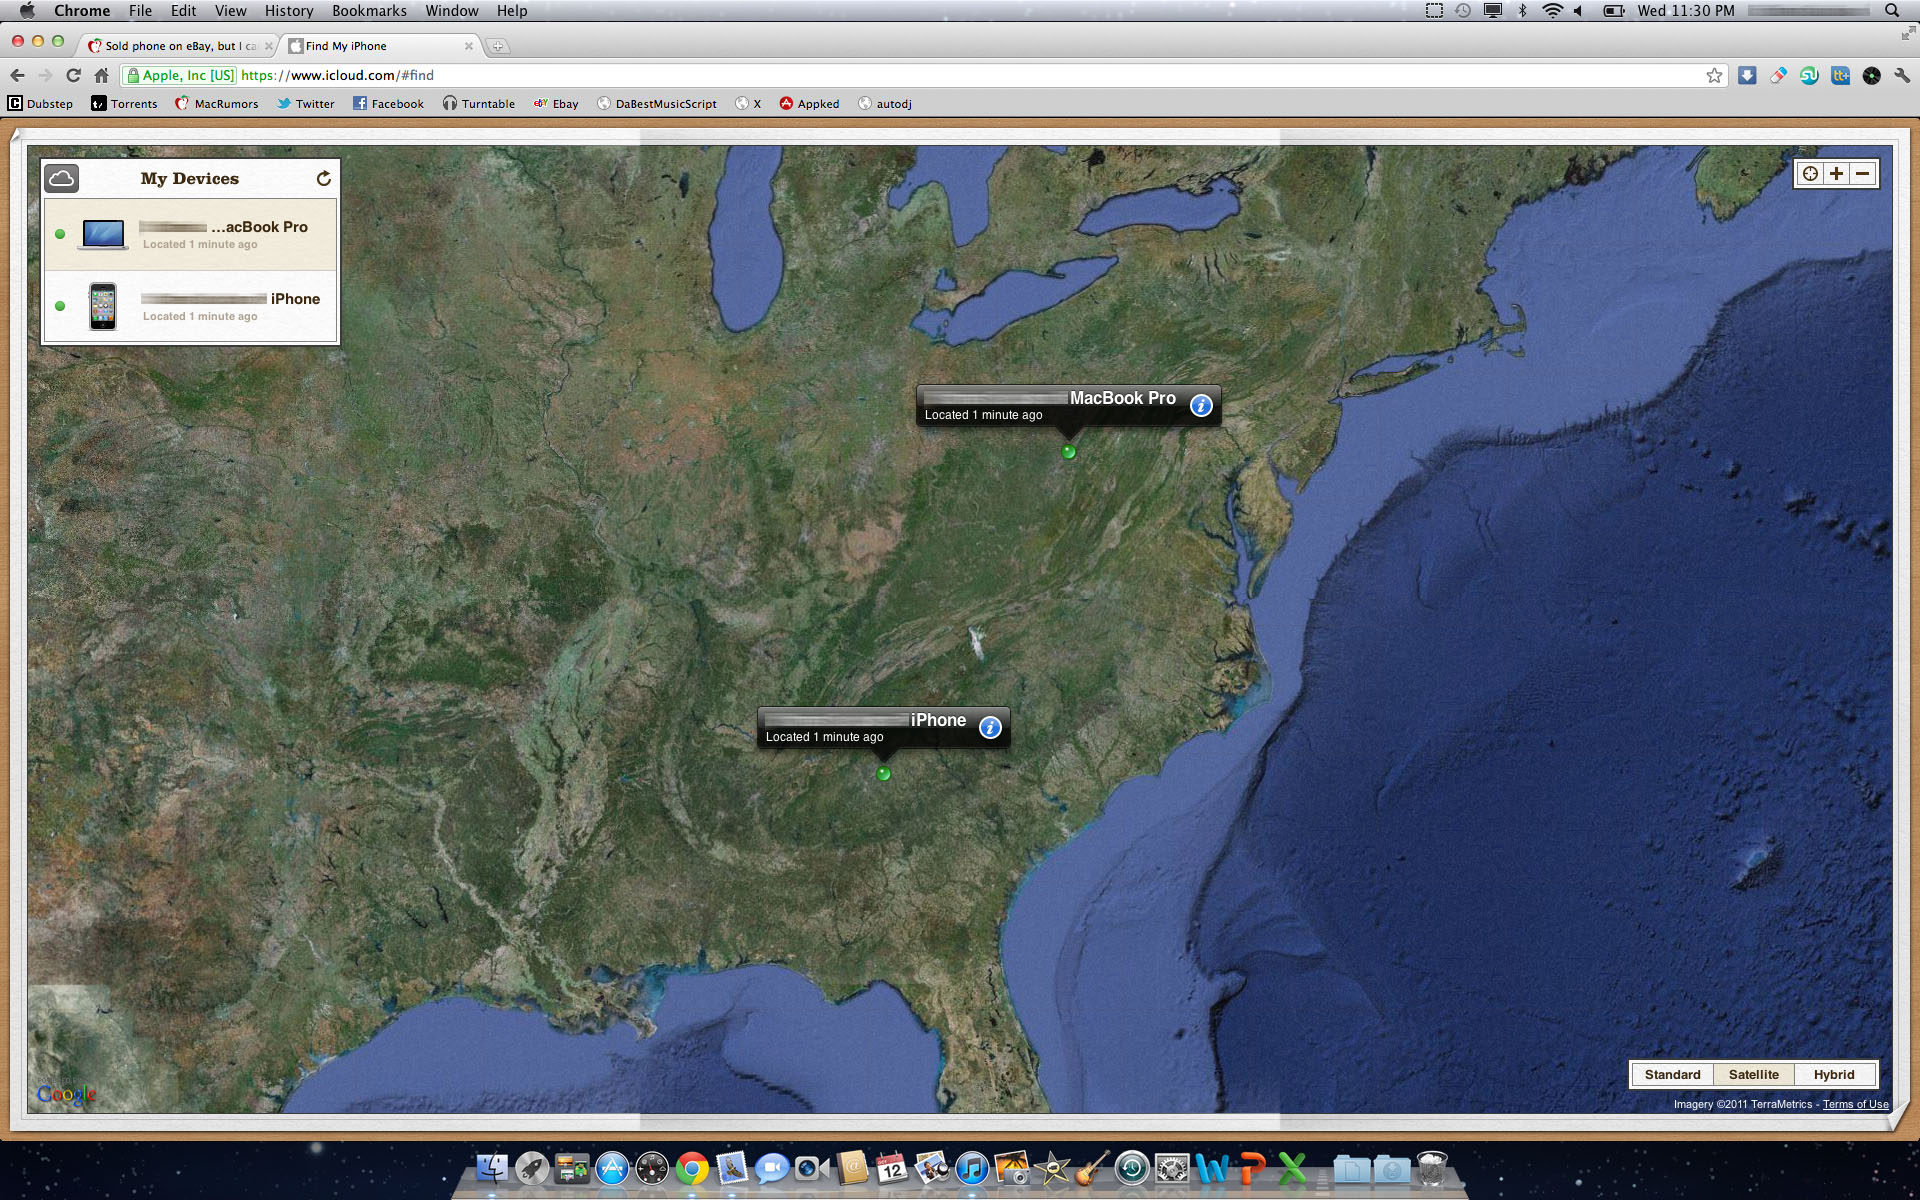Open the Bookmarks menu
The height and width of the screenshot is (1200, 1920).
369,11
